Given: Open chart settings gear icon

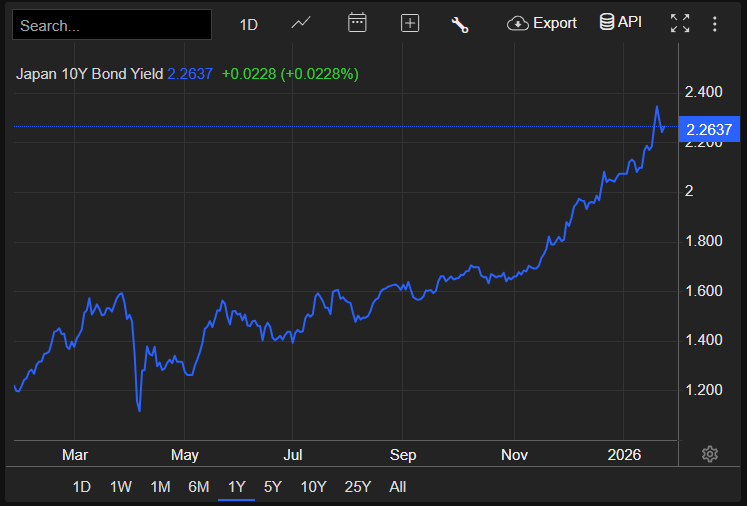Looking at the screenshot, I should click(710, 454).
